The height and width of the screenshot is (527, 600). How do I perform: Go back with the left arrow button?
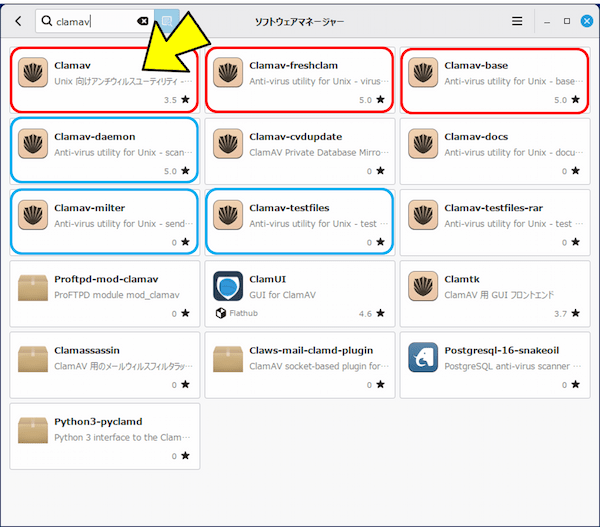[18, 21]
